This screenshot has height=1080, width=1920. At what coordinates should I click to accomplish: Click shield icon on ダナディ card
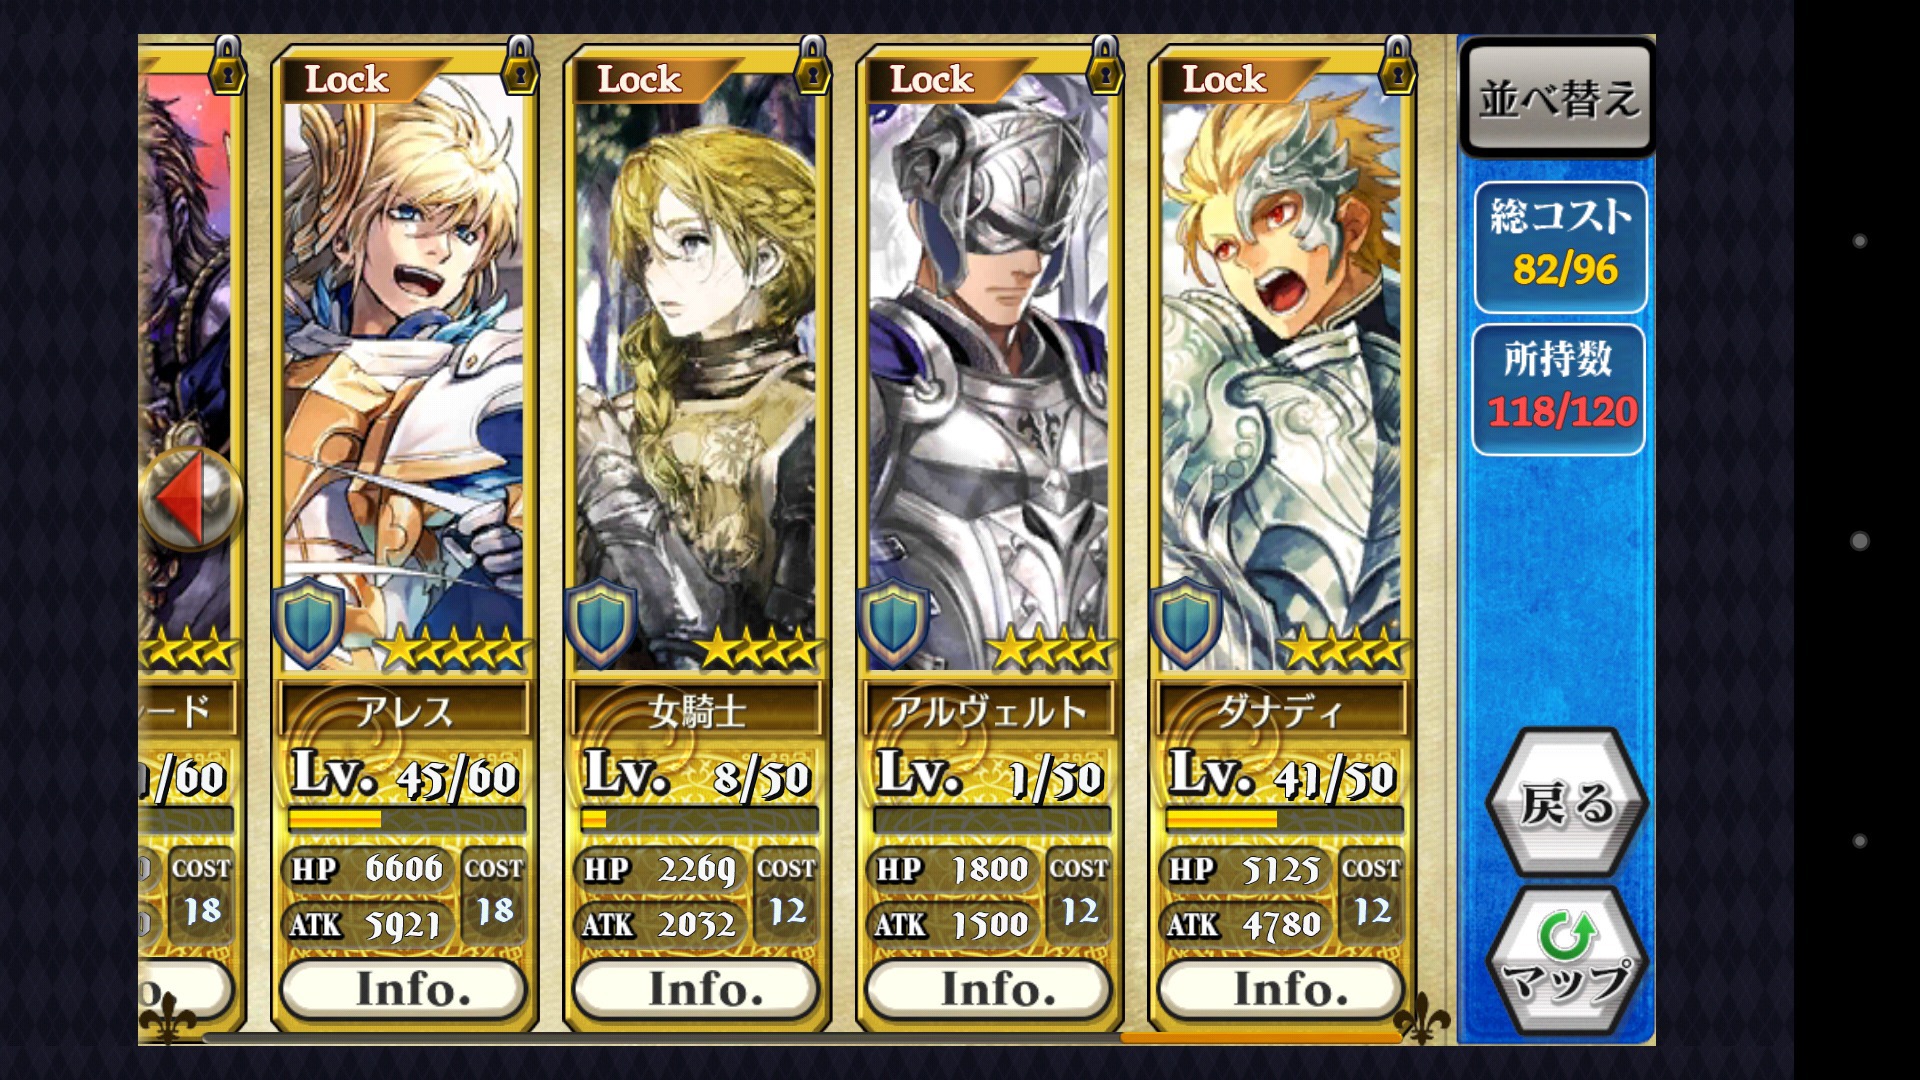click(x=1186, y=622)
